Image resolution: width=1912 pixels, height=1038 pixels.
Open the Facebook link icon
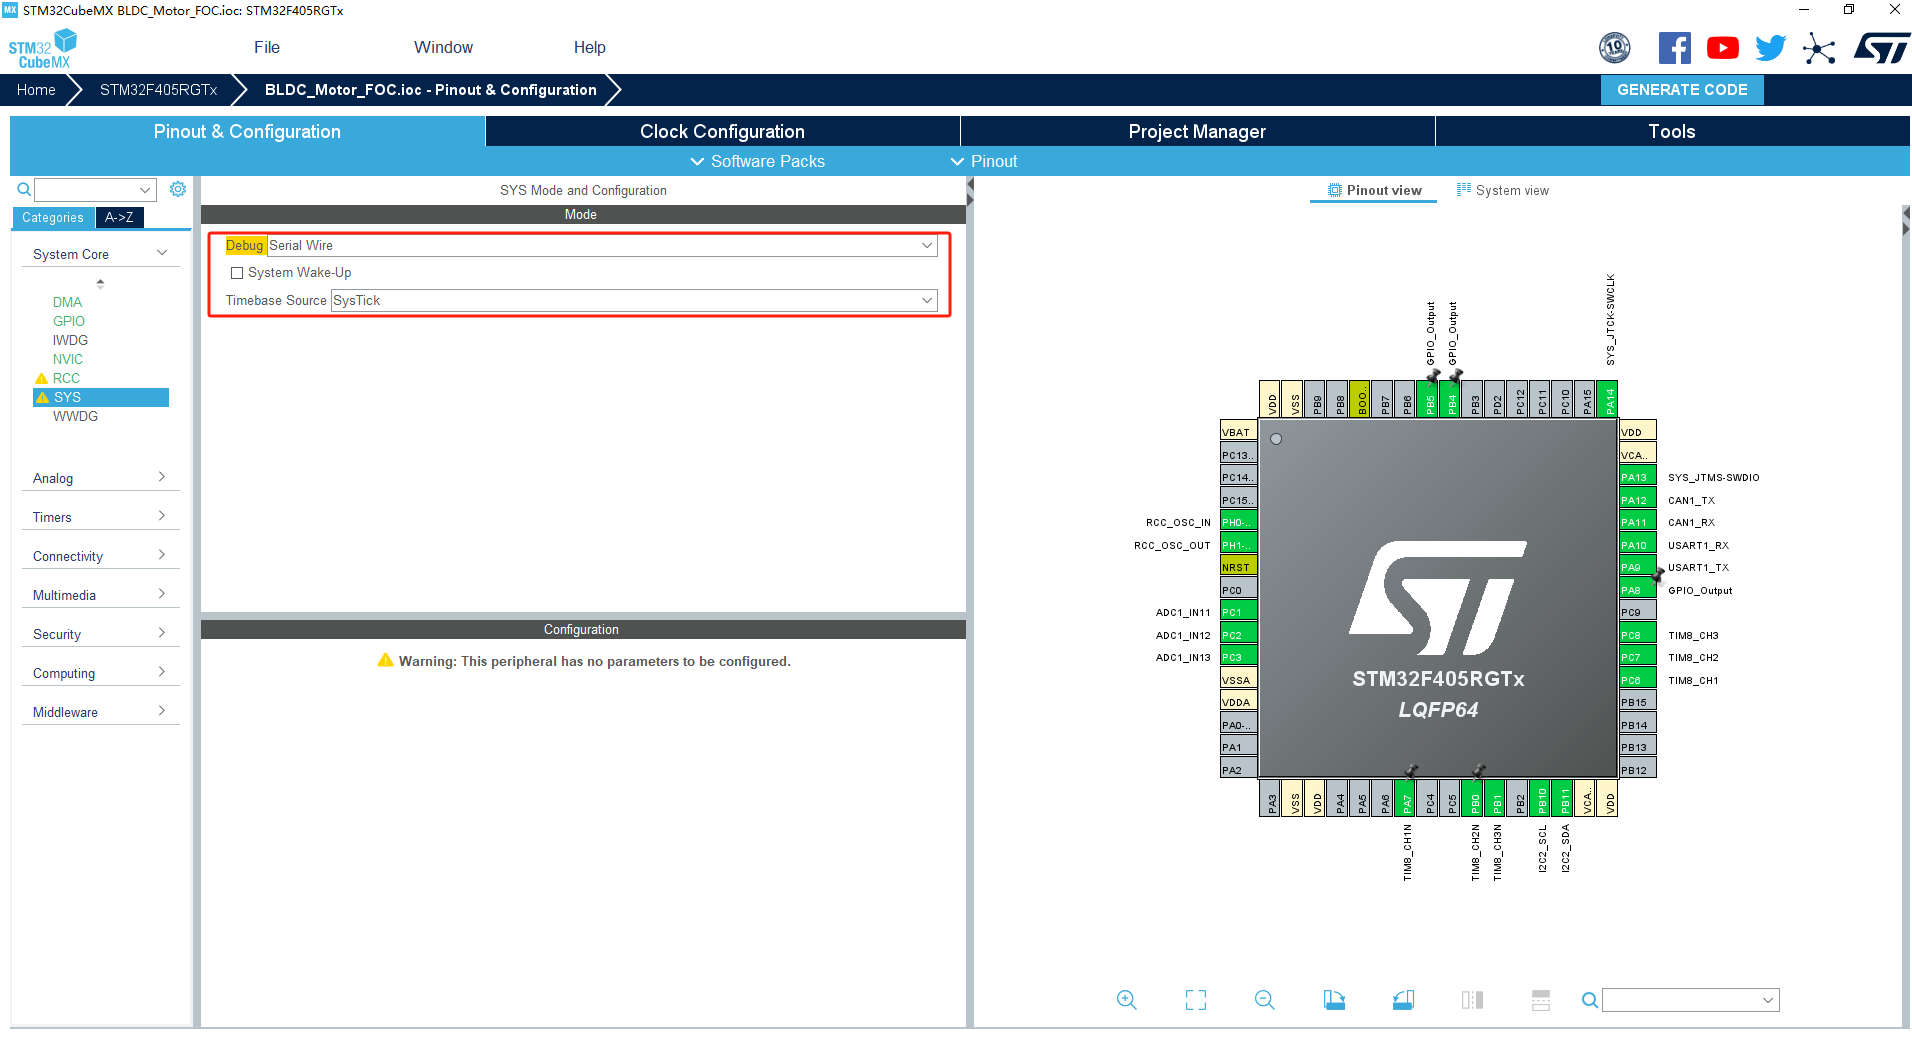pyautogui.click(x=1674, y=48)
